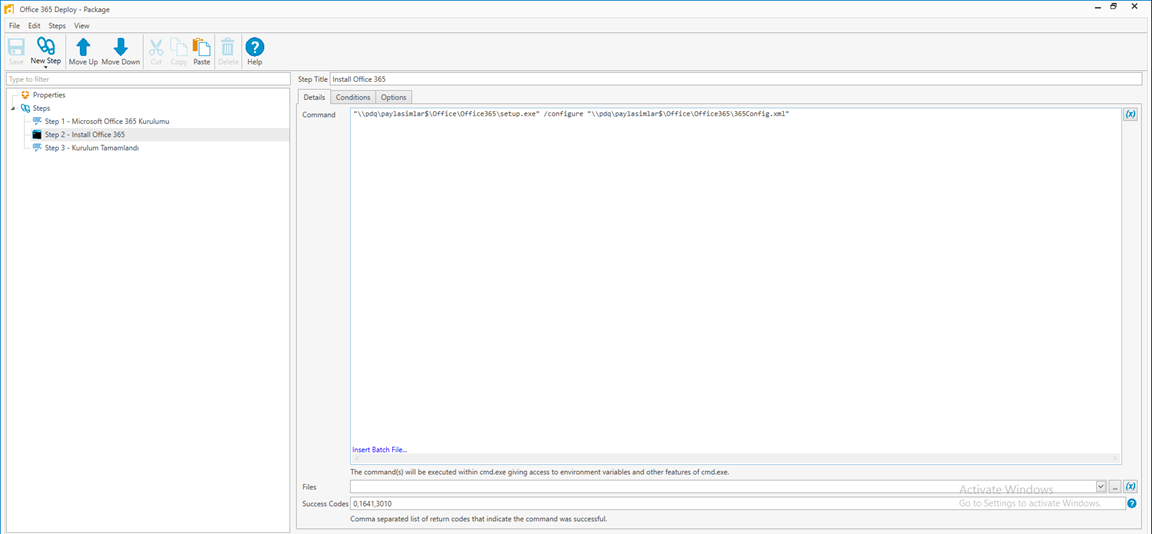
Task: Open the View menu
Action: pyautogui.click(x=82, y=26)
